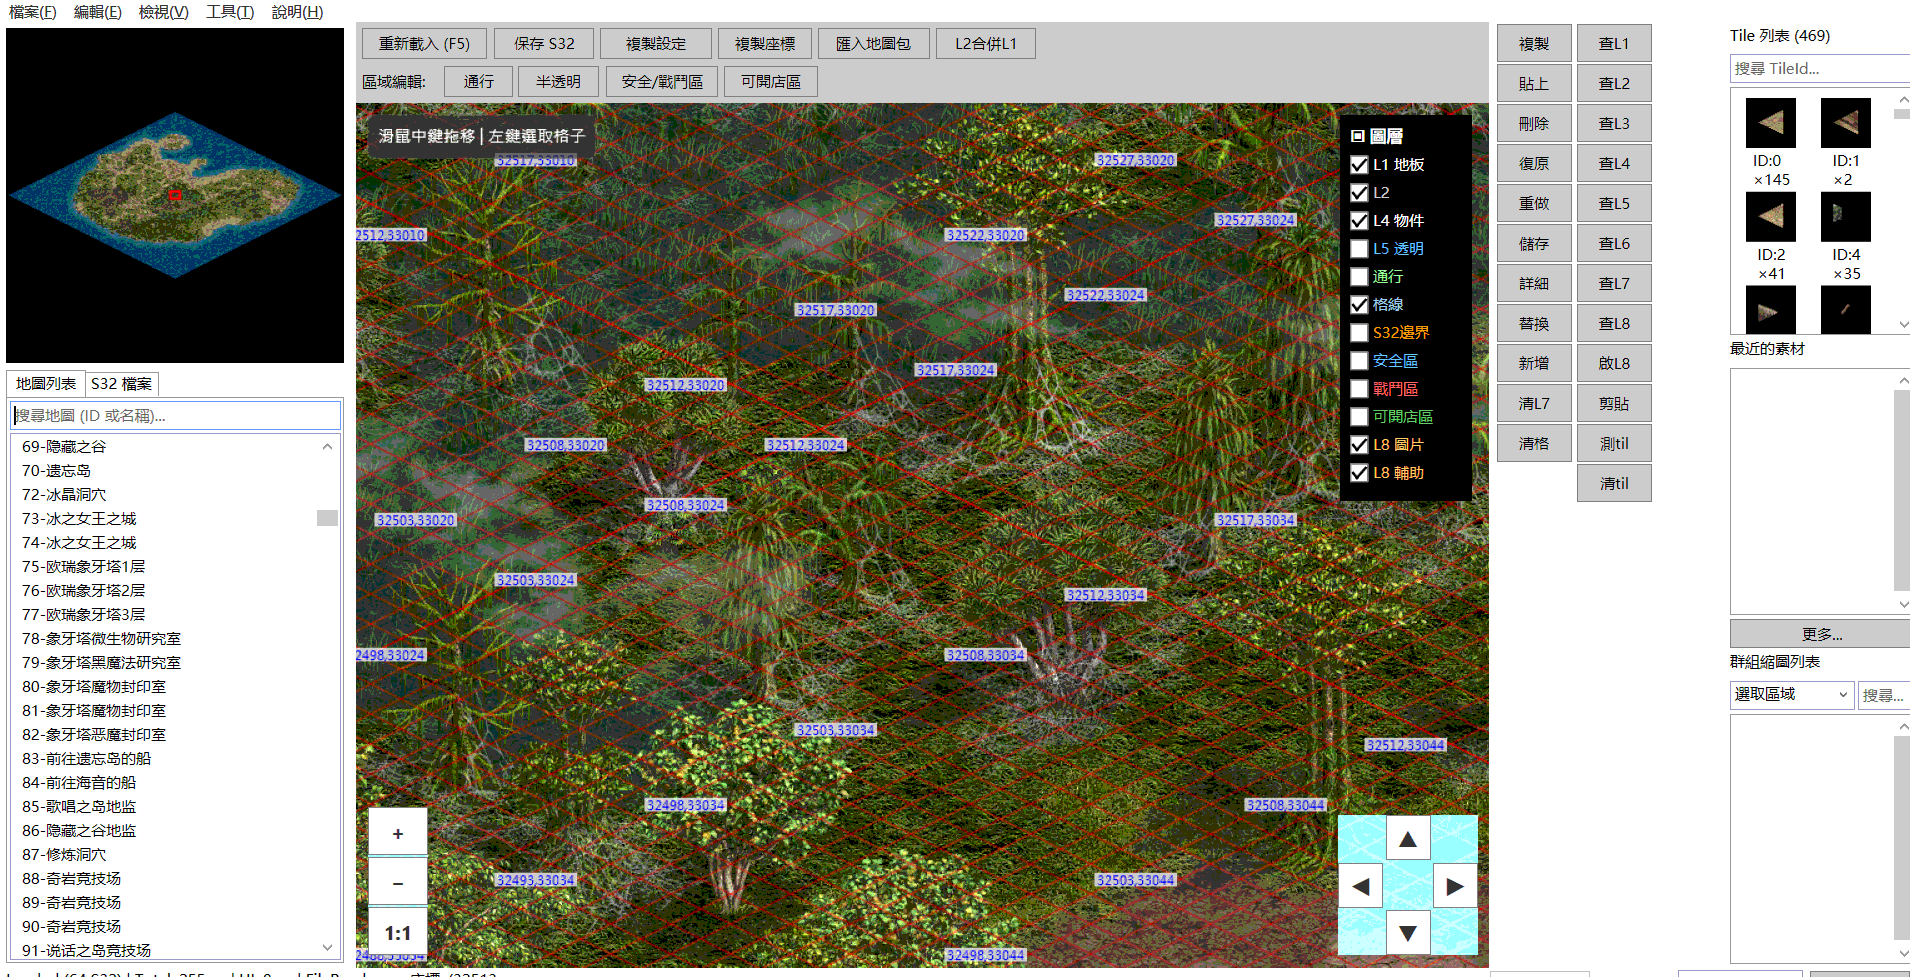Pan the map down with the down arrow
Screen dimensions: 1910x977
click(1407, 933)
